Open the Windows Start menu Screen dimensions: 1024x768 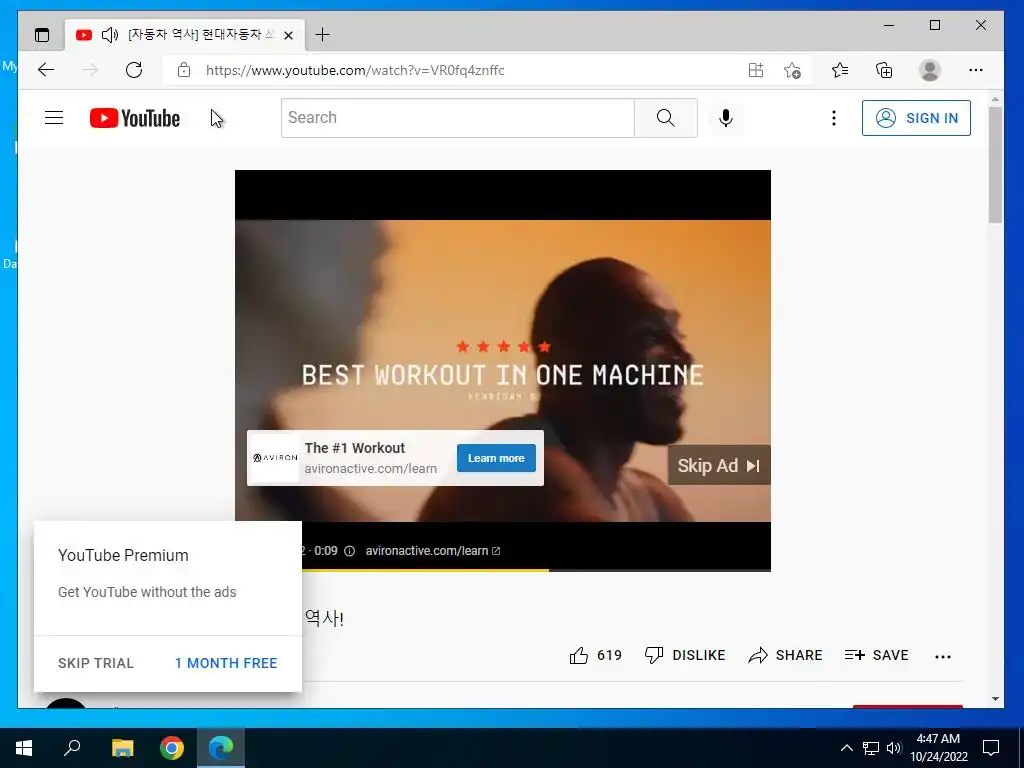[24, 748]
